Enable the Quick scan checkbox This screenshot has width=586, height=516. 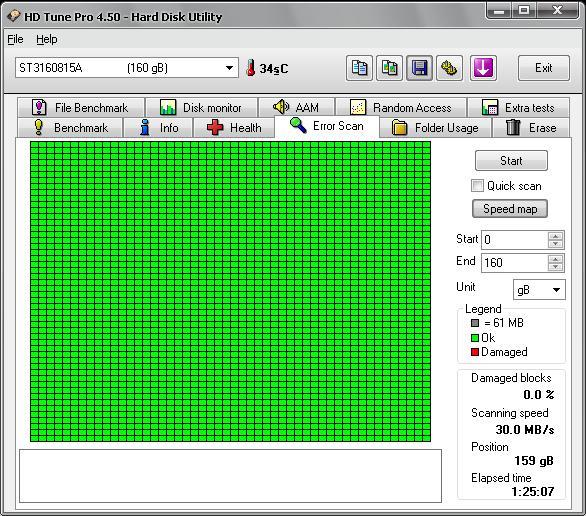pos(477,186)
